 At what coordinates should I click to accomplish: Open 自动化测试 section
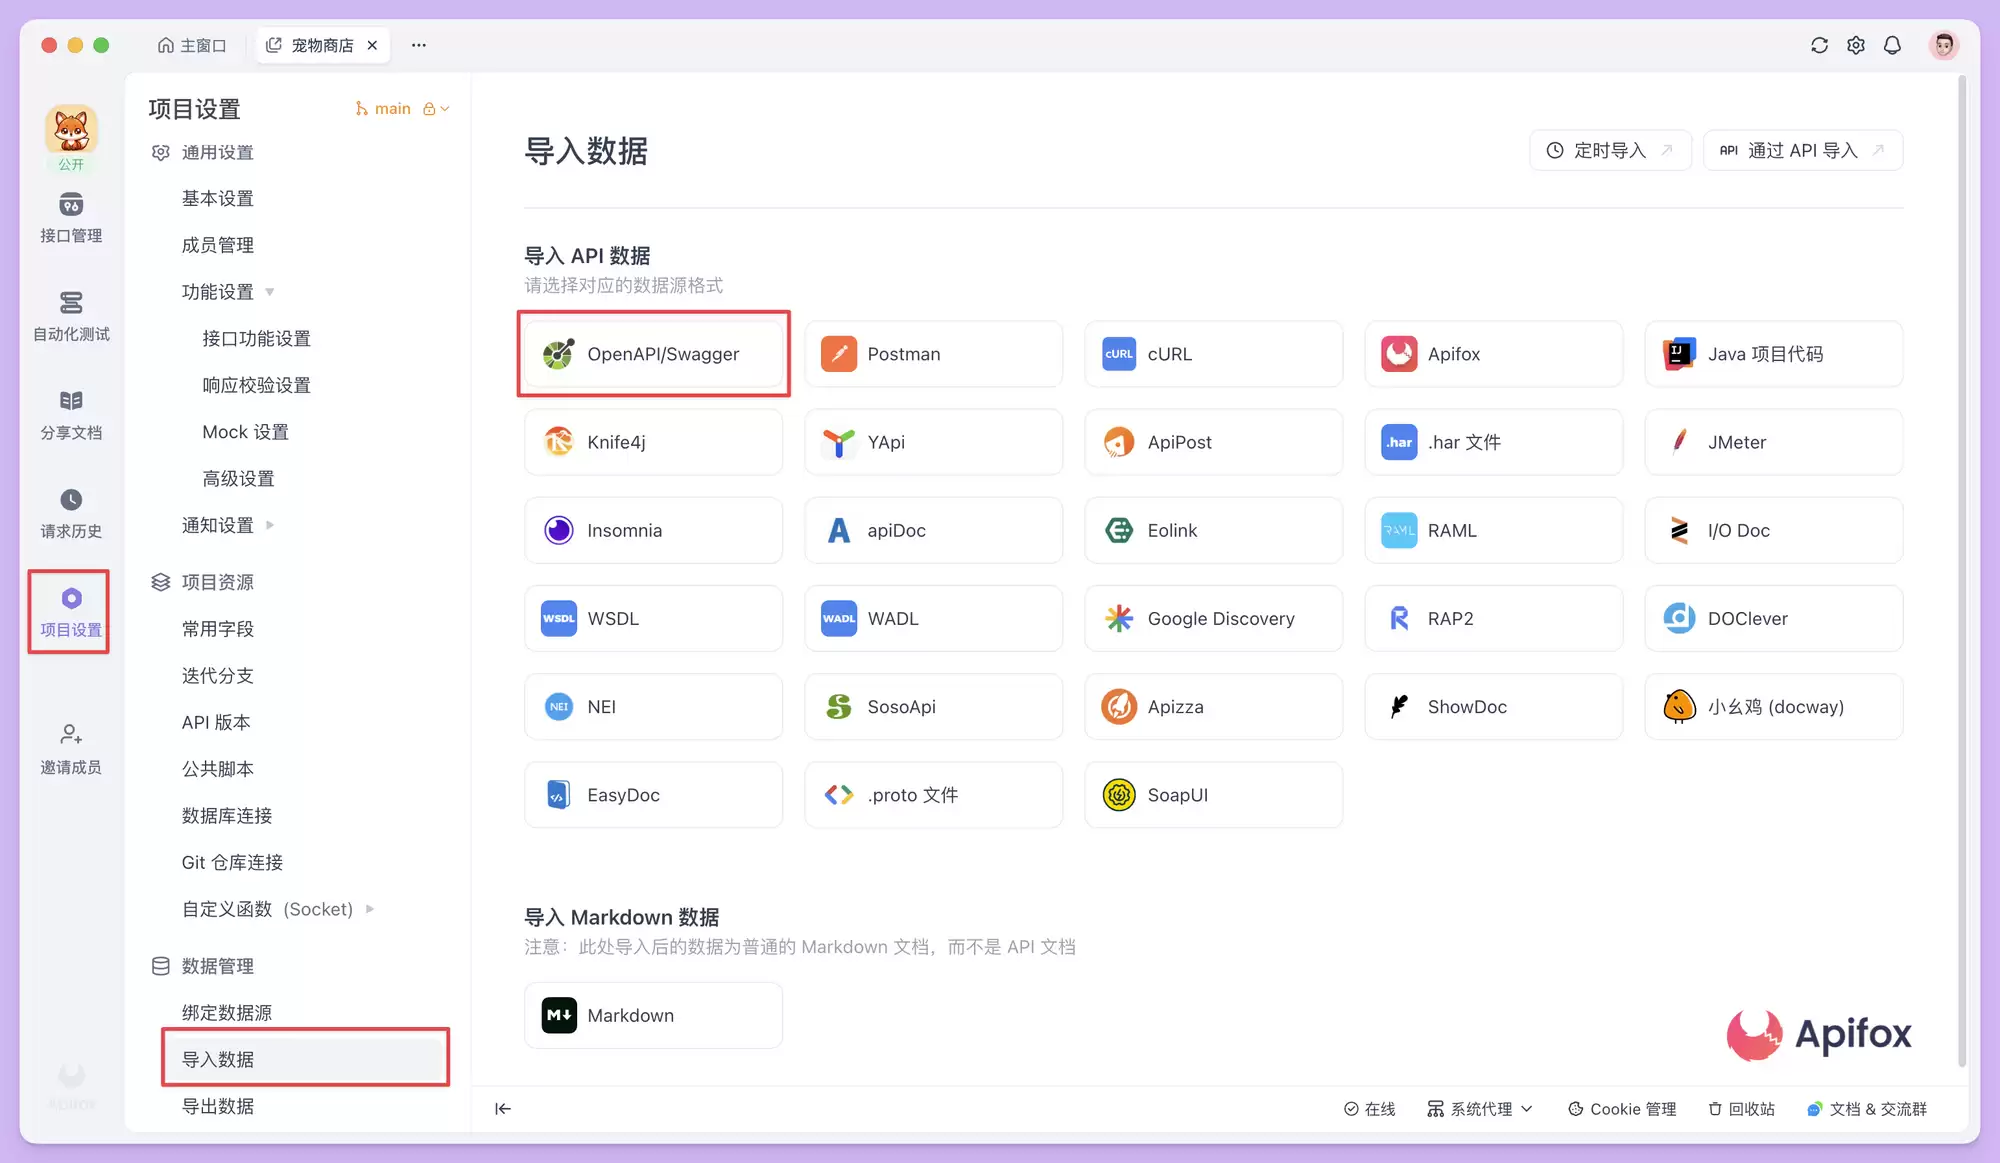(x=71, y=316)
